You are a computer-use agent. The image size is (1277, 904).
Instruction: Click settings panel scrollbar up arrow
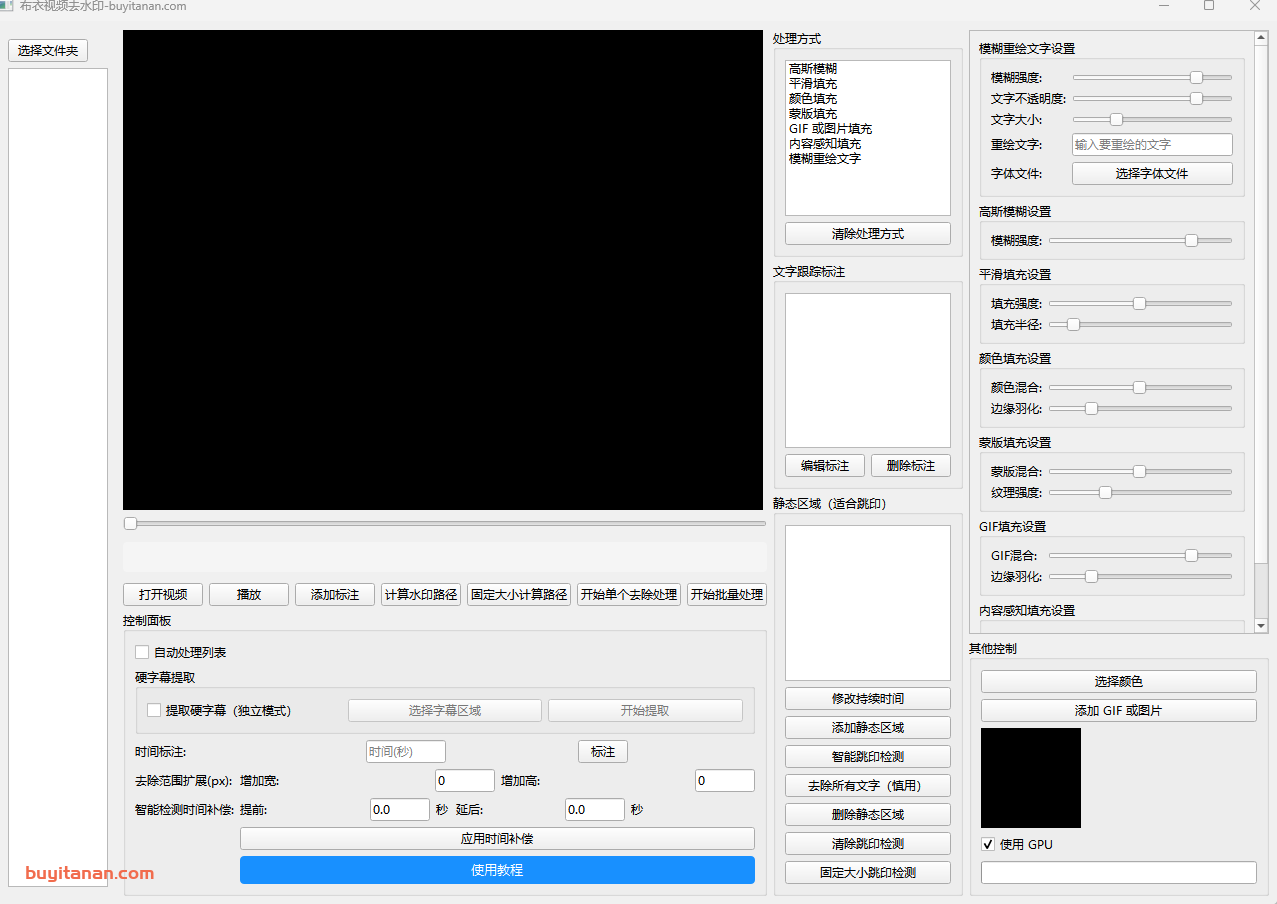[x=1261, y=38]
